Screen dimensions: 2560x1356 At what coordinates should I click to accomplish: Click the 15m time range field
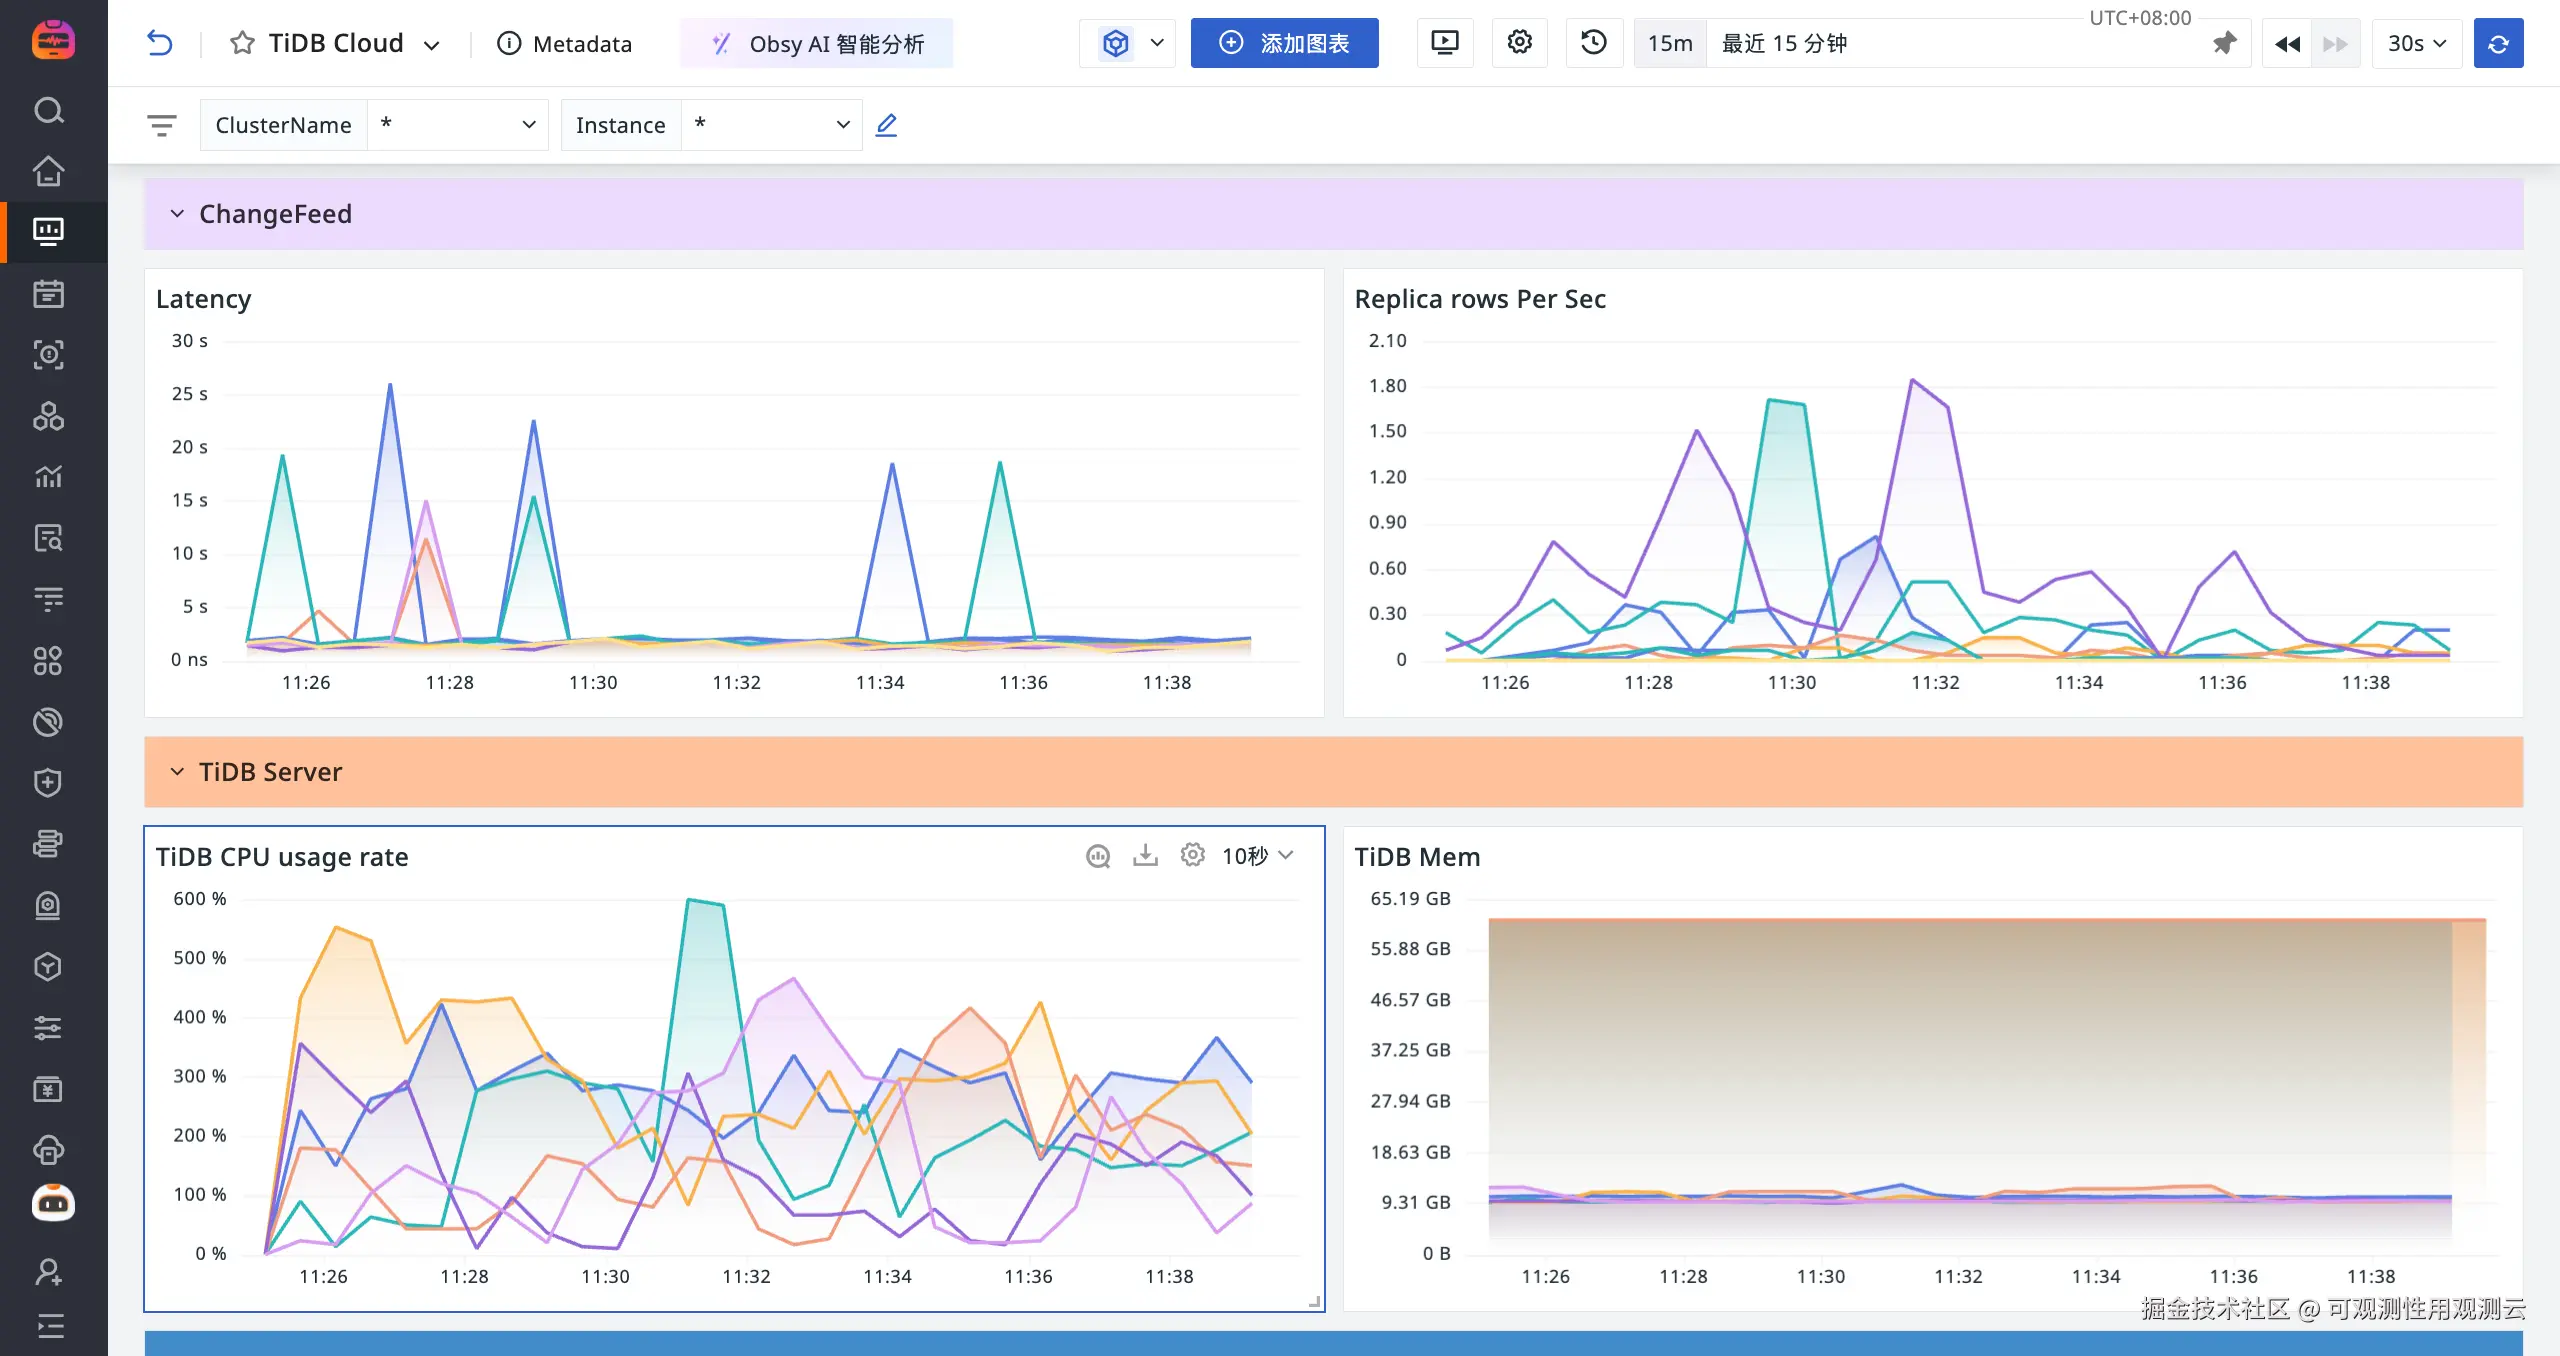(1670, 43)
